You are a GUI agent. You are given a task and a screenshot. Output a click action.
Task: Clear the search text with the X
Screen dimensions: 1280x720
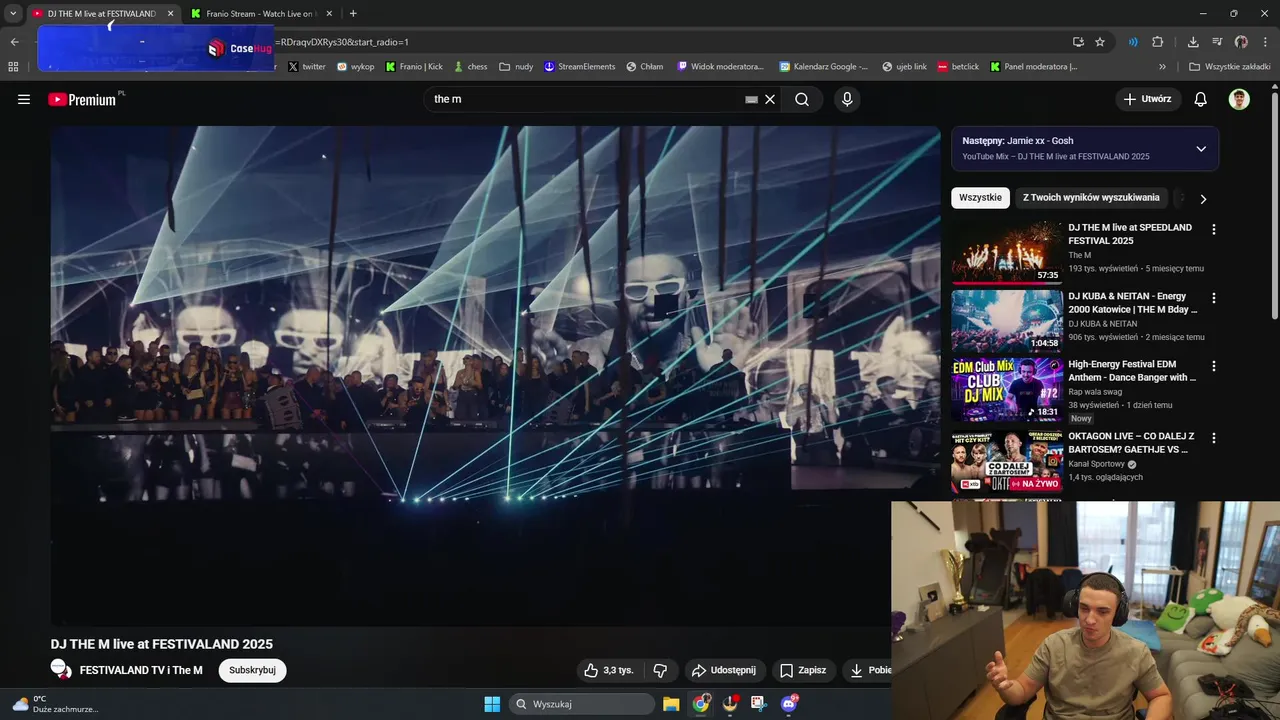[770, 99]
